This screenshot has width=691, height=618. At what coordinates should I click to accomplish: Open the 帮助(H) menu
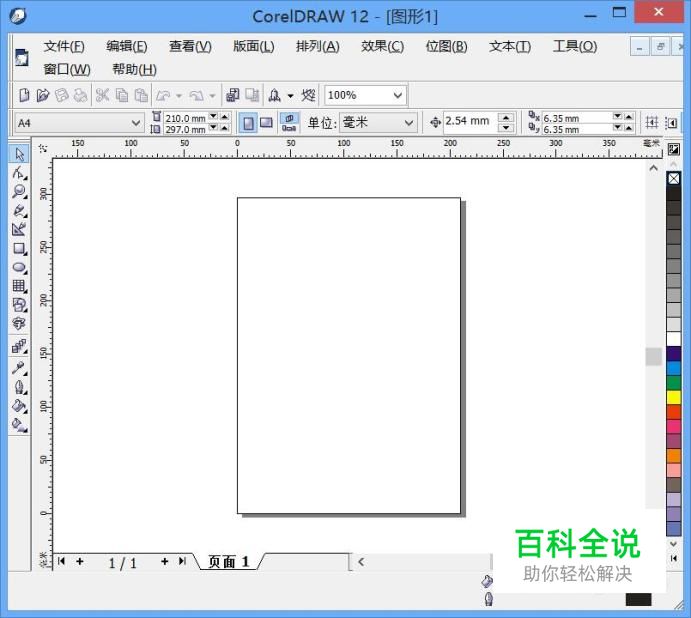point(134,69)
